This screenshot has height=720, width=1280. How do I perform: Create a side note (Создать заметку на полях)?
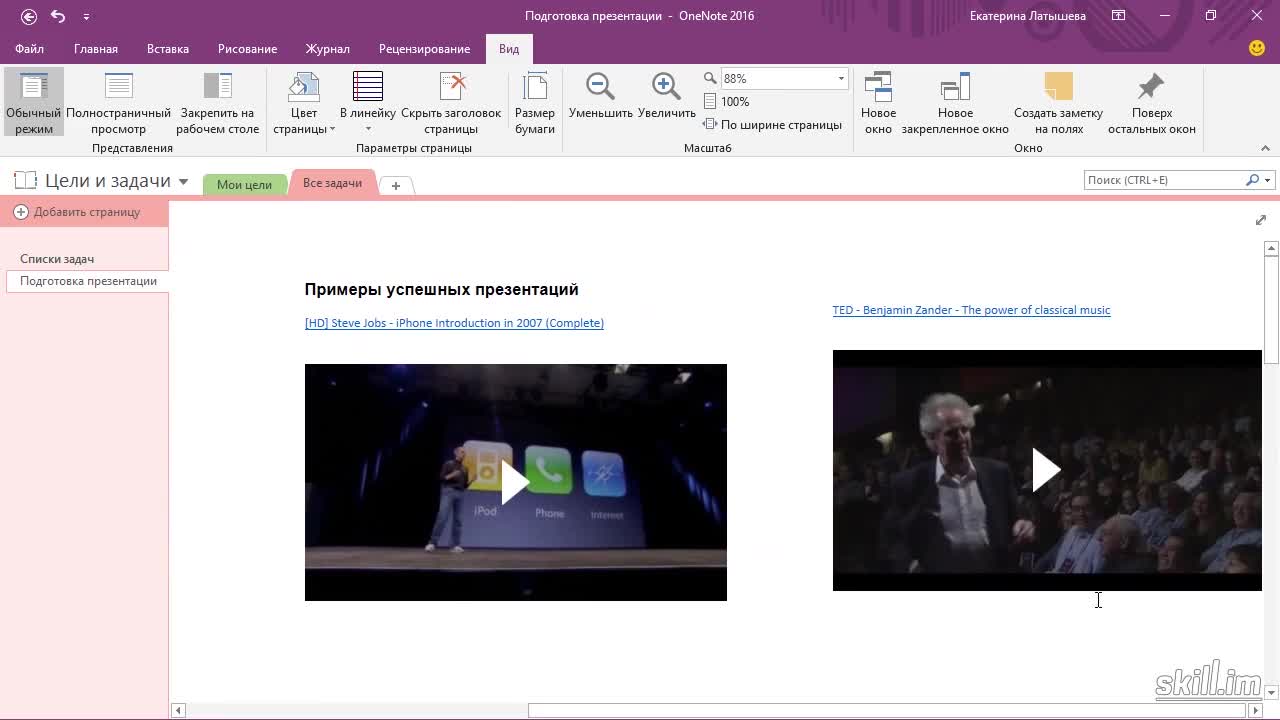click(x=1058, y=103)
